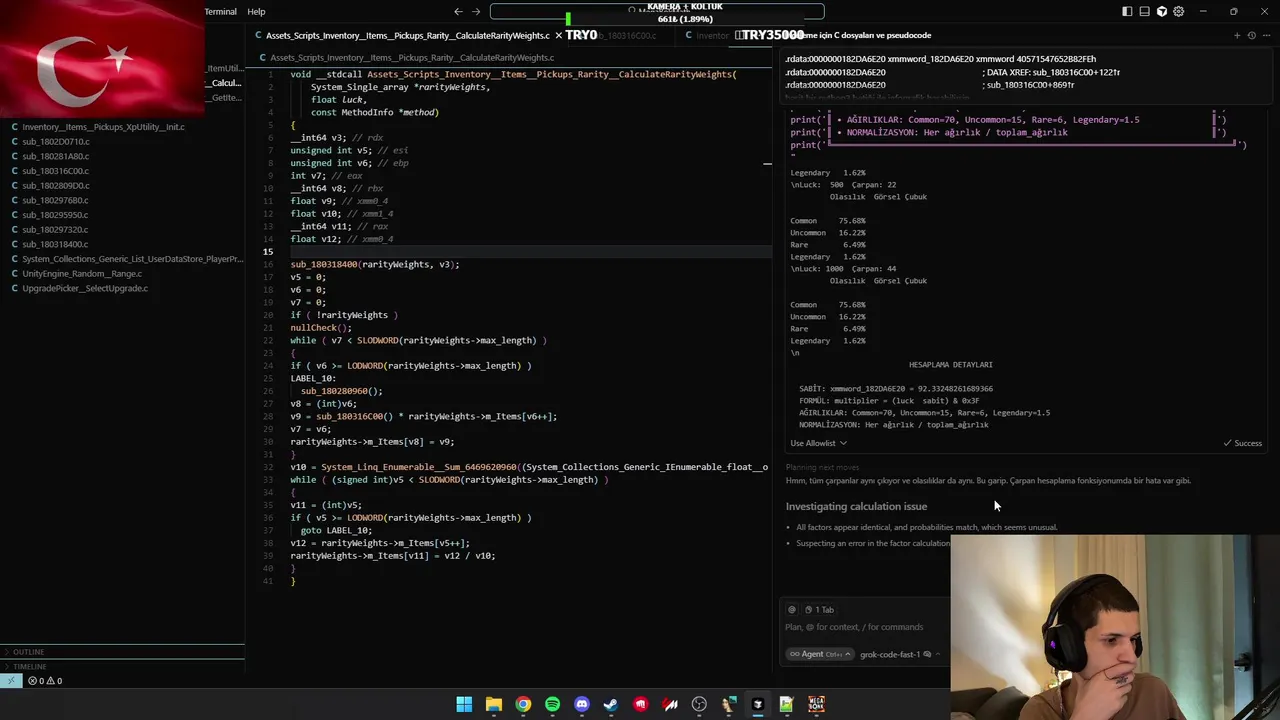Image resolution: width=1280 pixels, height=720 pixels.
Task: Click HESAPLAMA DETAYLARI heading in chat output
Action: (x=950, y=365)
